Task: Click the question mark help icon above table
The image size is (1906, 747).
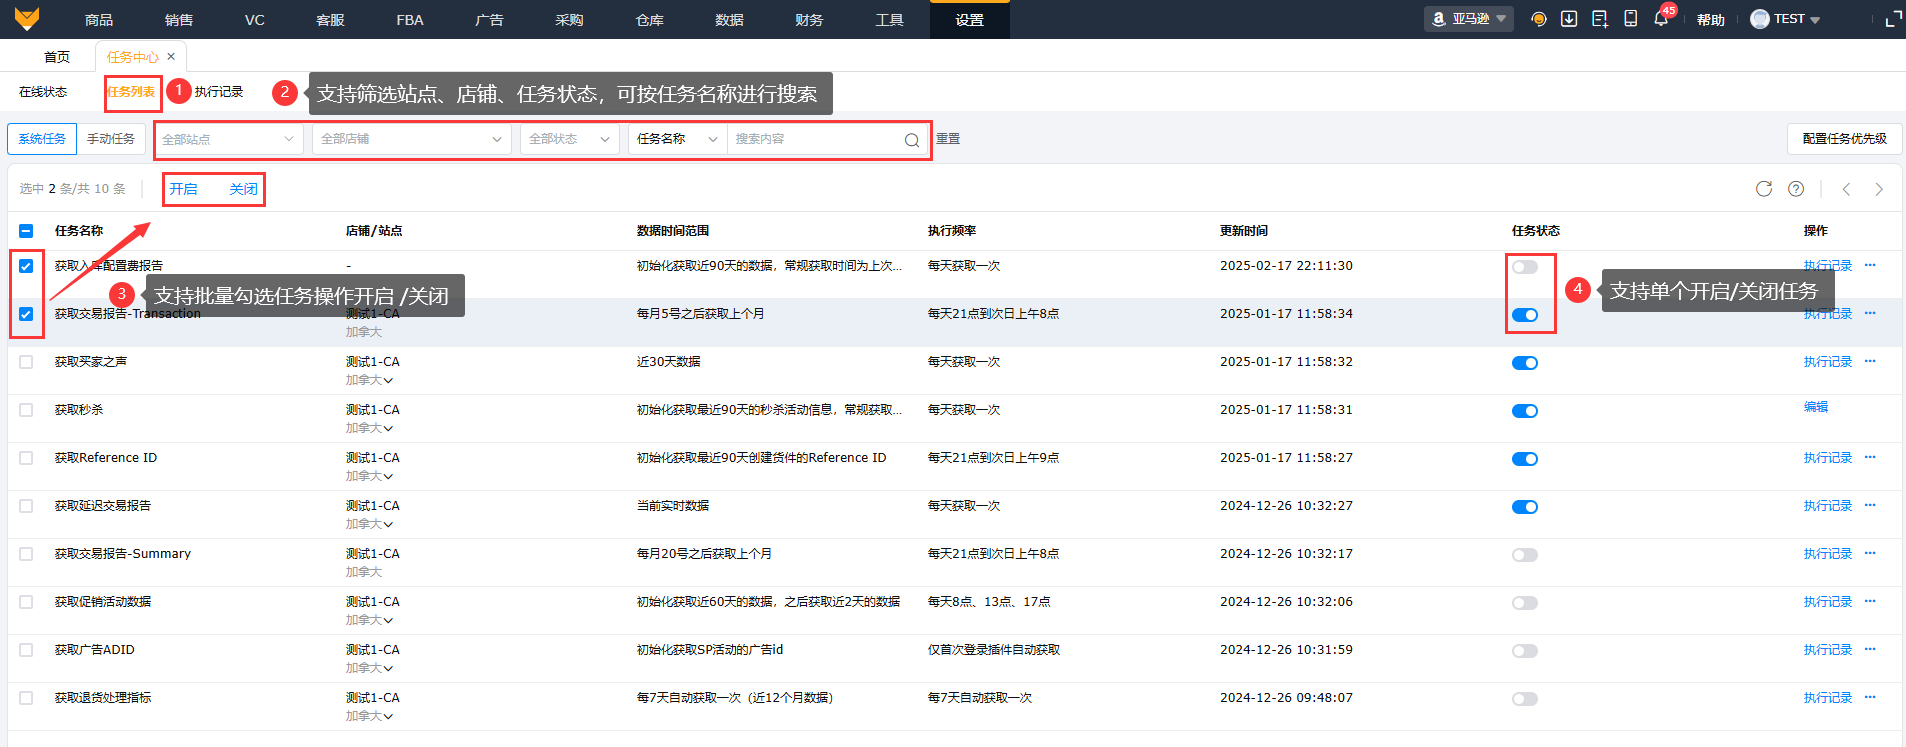Action: tap(1796, 189)
